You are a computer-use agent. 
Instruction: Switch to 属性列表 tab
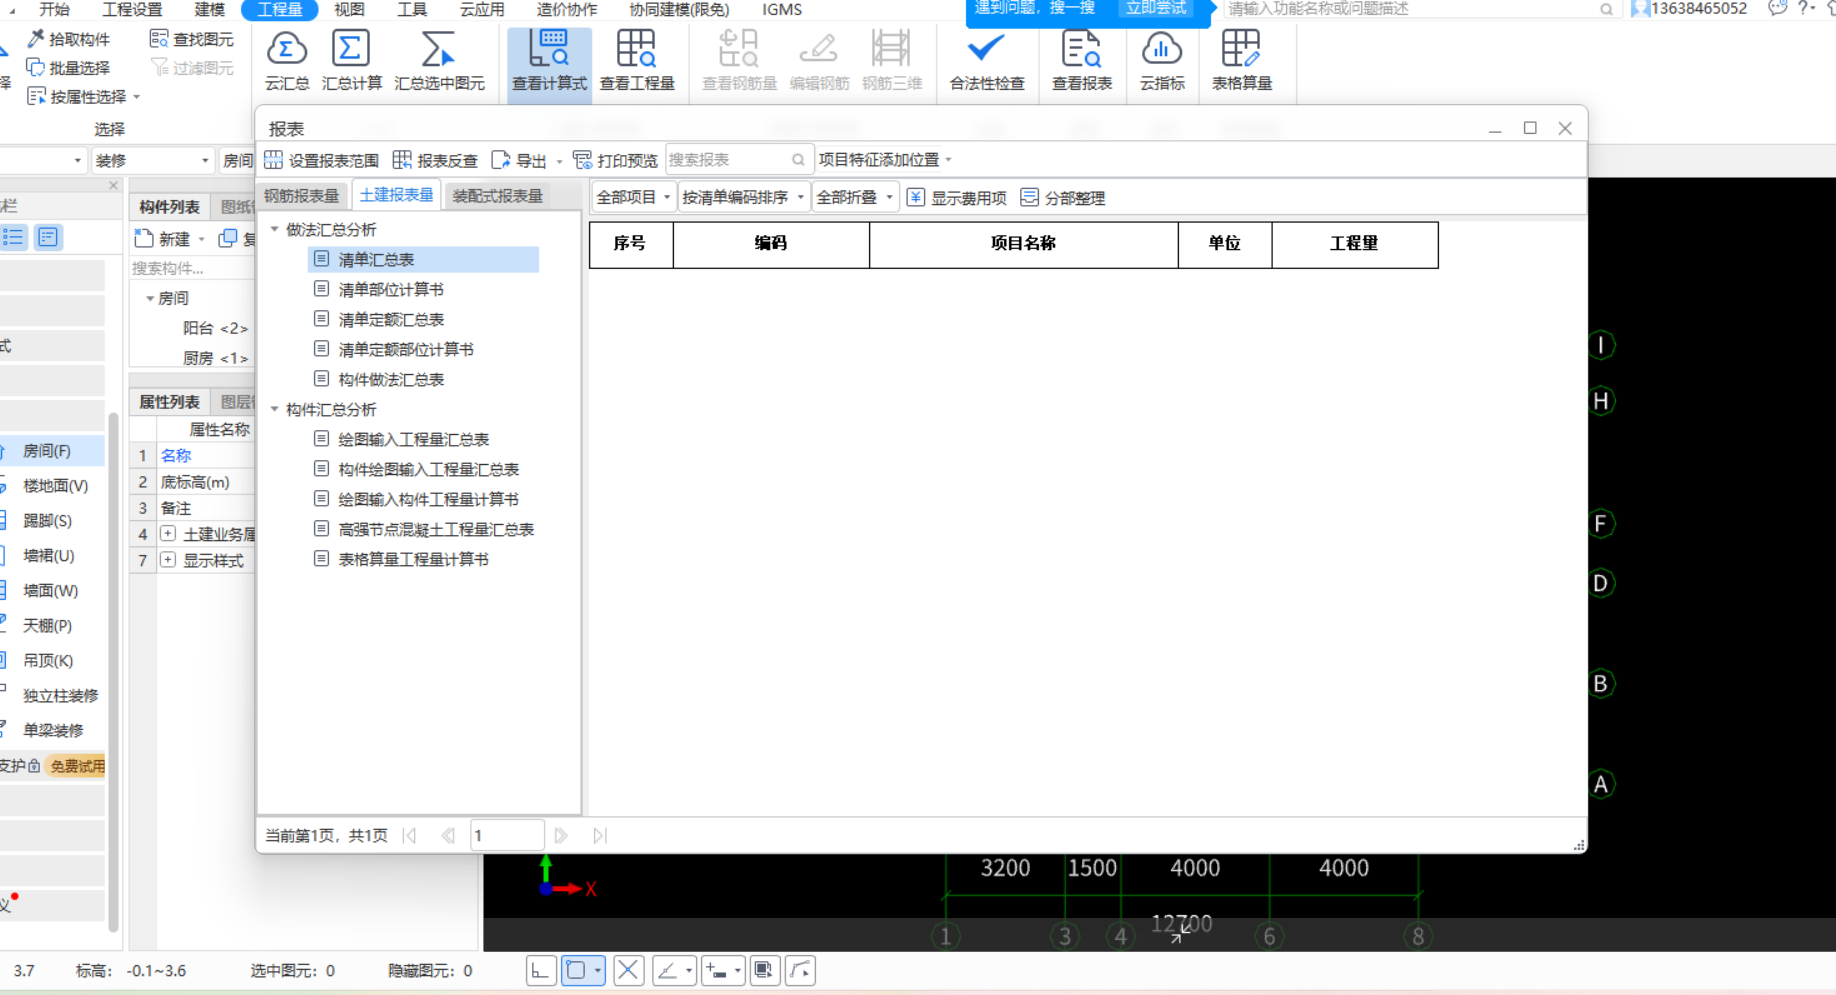(169, 402)
